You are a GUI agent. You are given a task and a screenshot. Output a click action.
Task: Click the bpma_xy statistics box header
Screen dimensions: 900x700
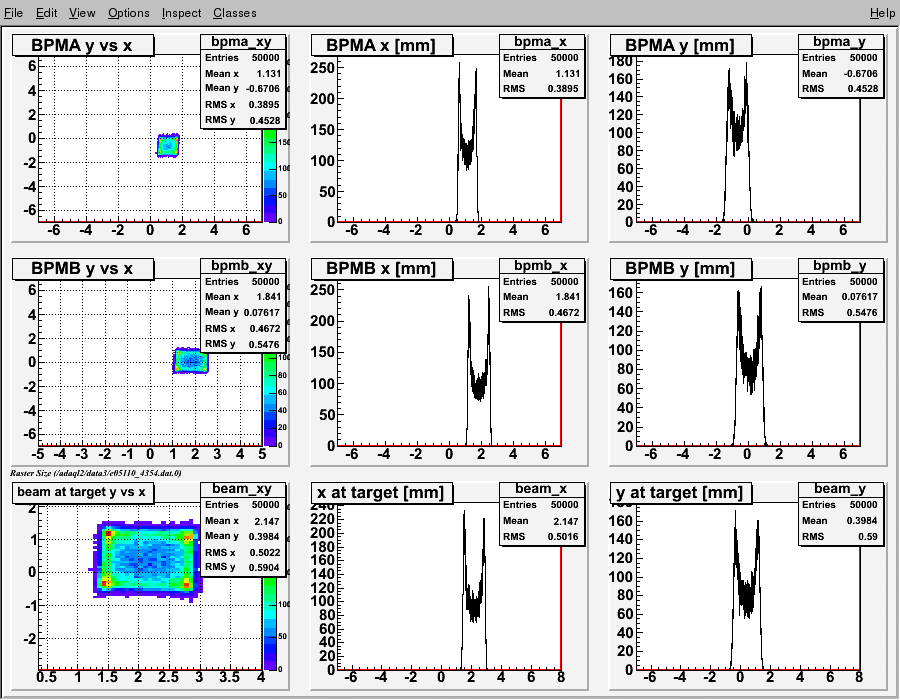[243, 42]
